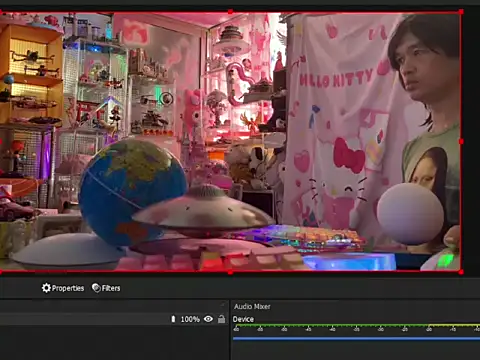
Task: Click the battery icon beside 100%
Action: (x=173, y=319)
